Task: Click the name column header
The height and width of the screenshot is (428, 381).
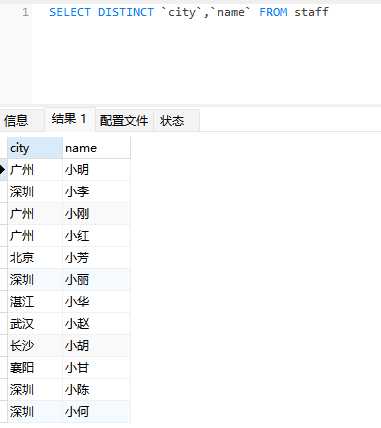Action: [x=96, y=148]
